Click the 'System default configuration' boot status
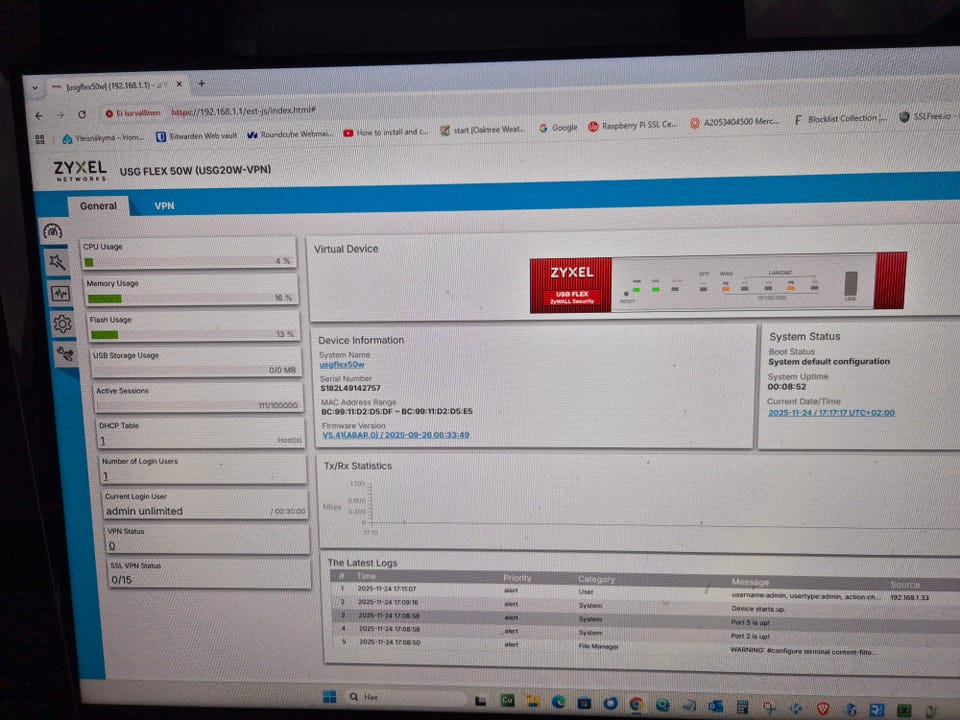The width and height of the screenshot is (960, 720). (x=829, y=362)
